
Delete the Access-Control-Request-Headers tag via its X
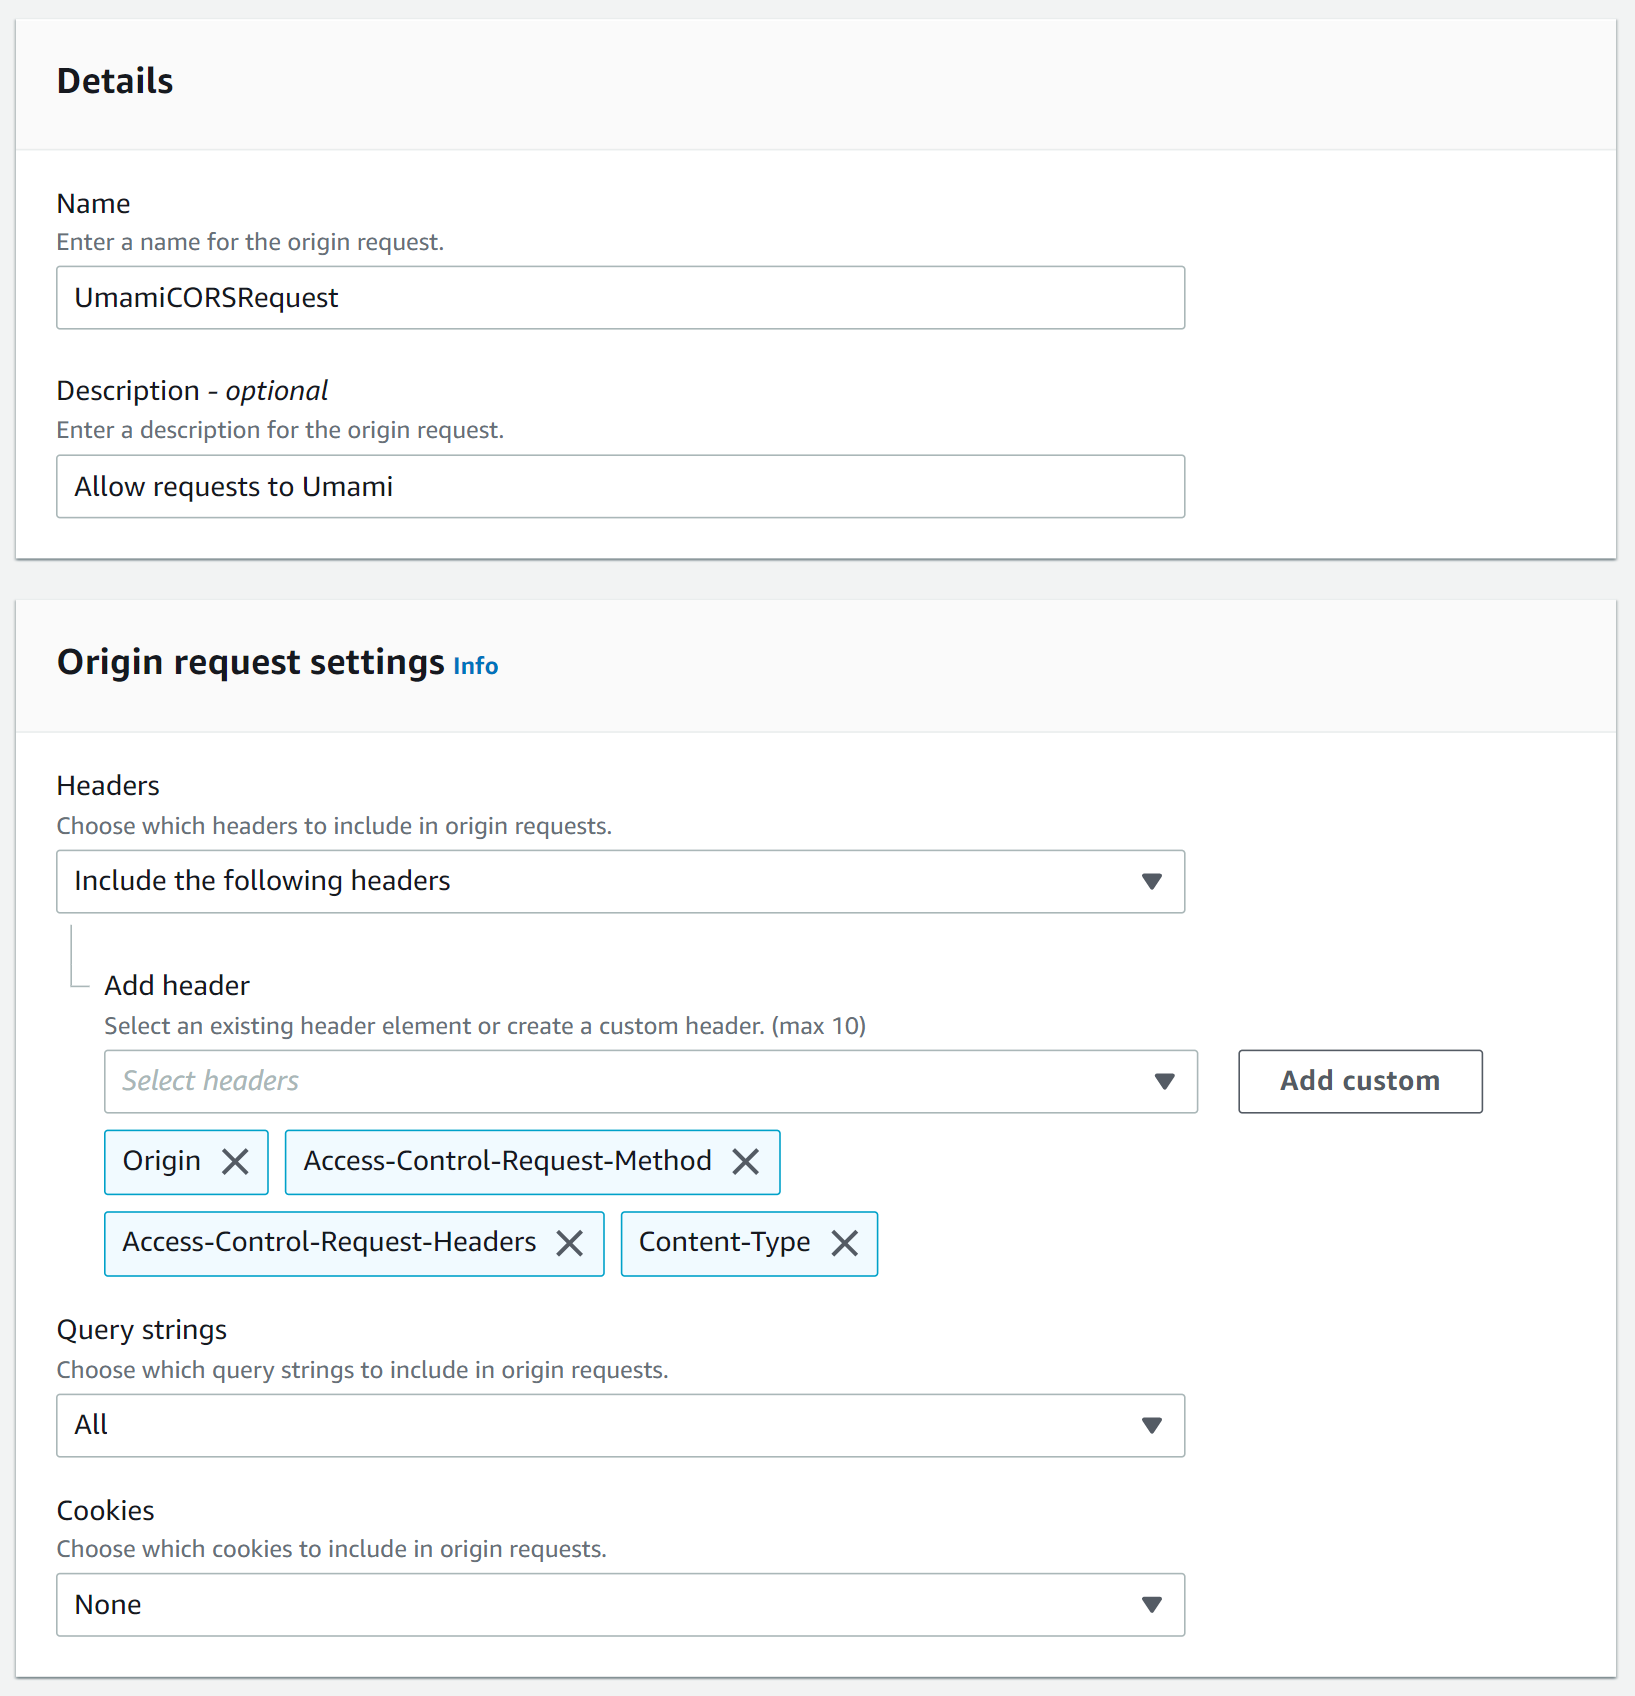[x=570, y=1243]
